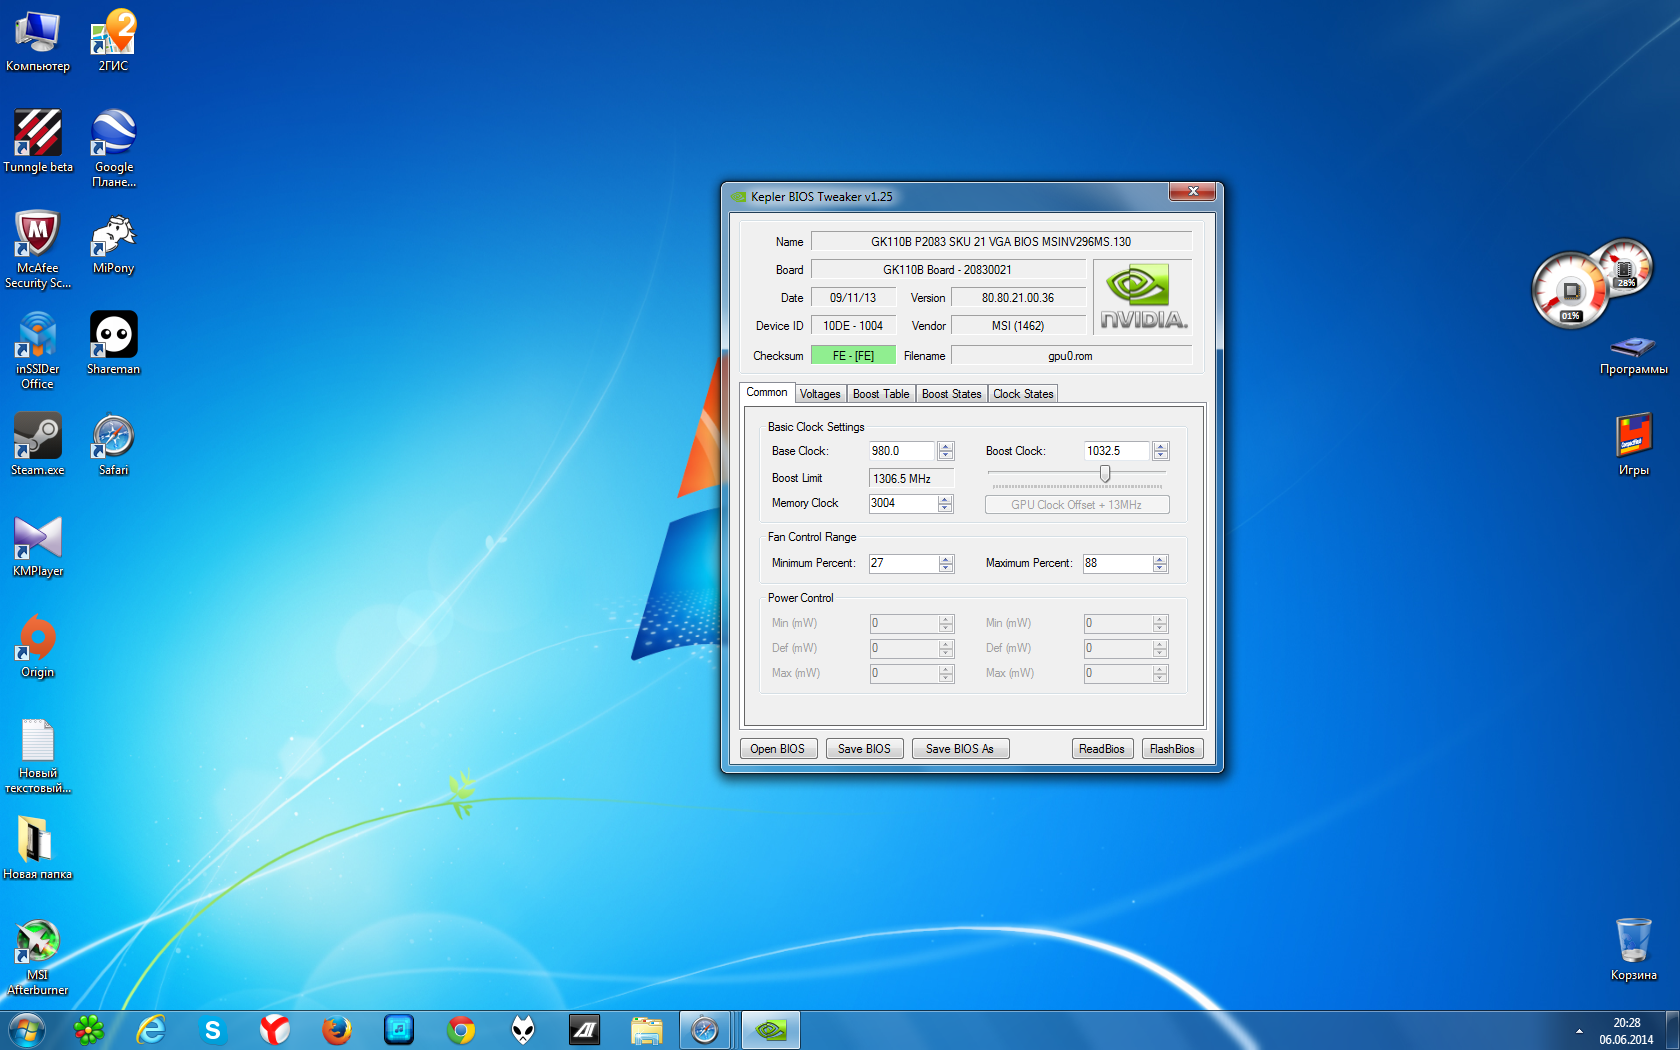Switch to the Voltages tab
This screenshot has width=1680, height=1050.
[x=820, y=394]
